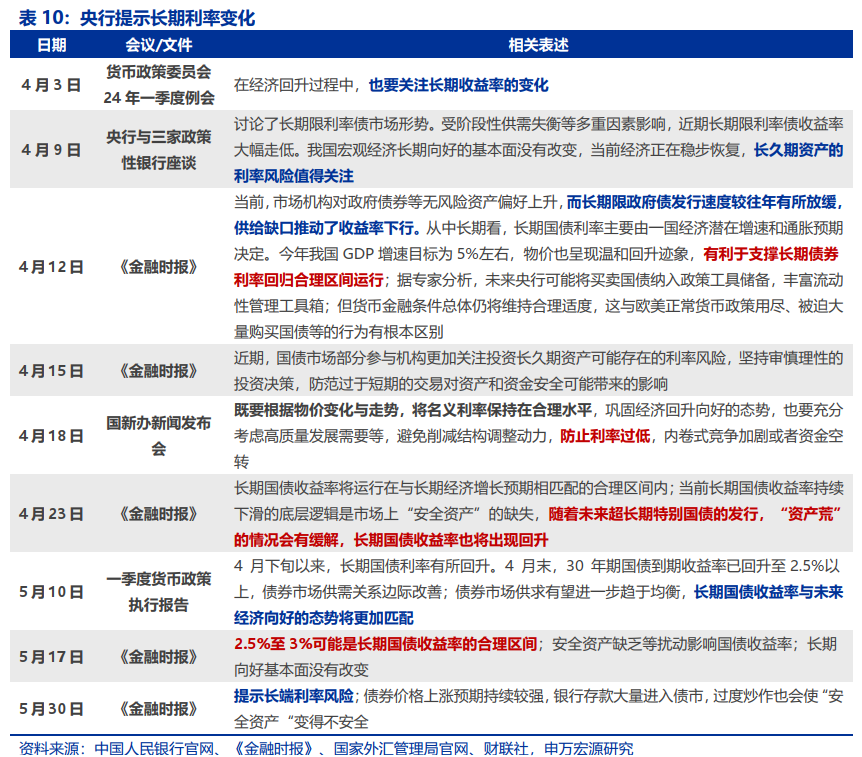Click the blue phrase 经济向好的态势将更加匹配
This screenshot has height=757, width=862.
[323, 618]
